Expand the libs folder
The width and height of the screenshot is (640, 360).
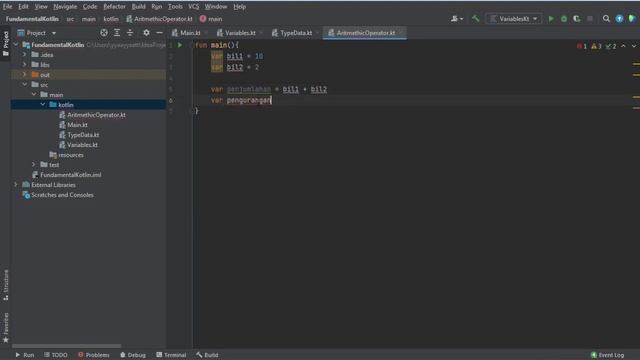click(24, 64)
